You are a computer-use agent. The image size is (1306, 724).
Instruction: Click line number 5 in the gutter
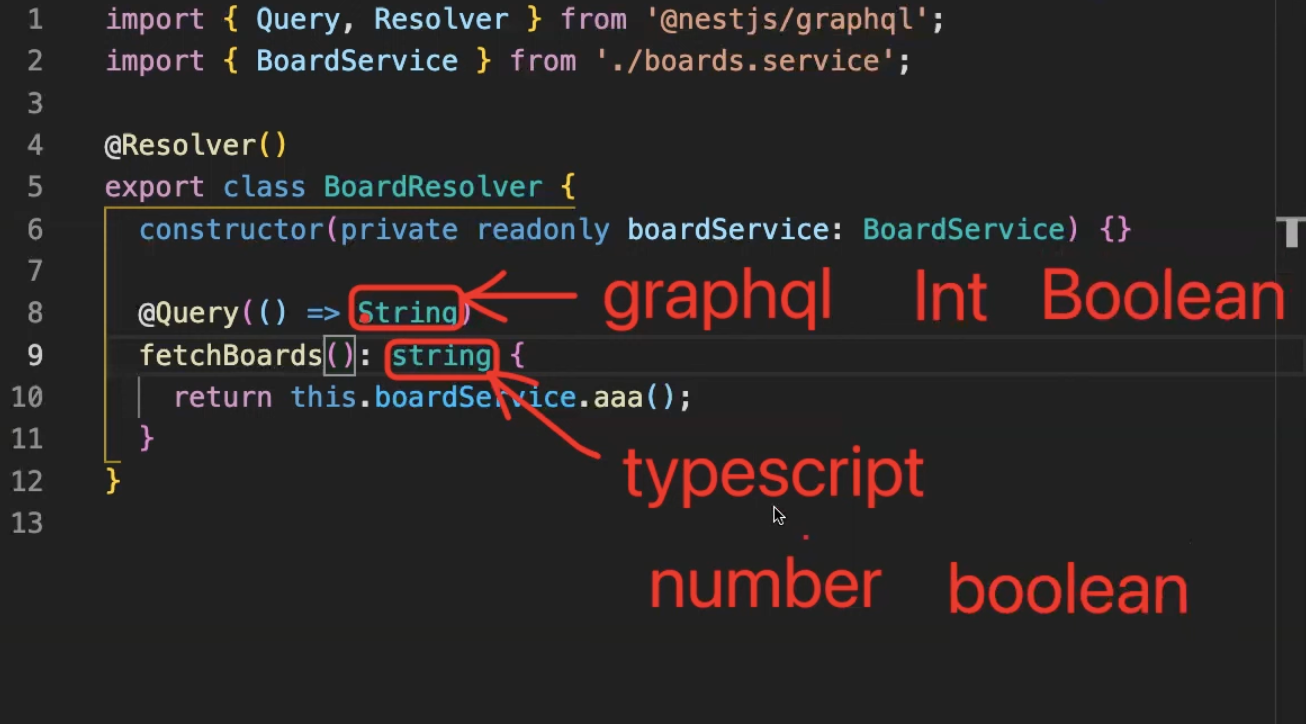[x=35, y=187]
